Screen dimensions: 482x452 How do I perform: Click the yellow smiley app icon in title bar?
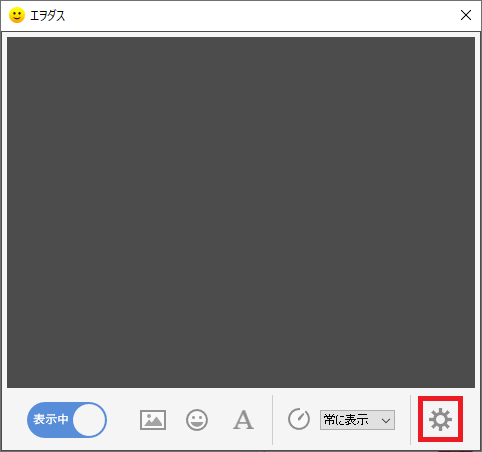[17, 15]
